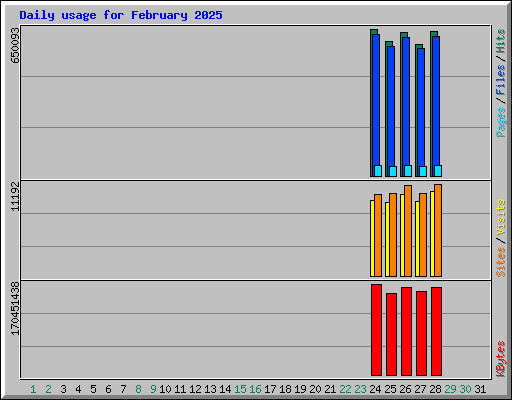Click the green day label 30 on the x-axis

pos(465,389)
